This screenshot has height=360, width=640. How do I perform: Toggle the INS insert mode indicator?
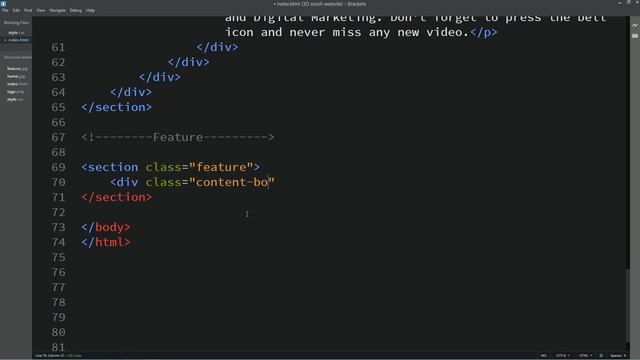coord(543,356)
